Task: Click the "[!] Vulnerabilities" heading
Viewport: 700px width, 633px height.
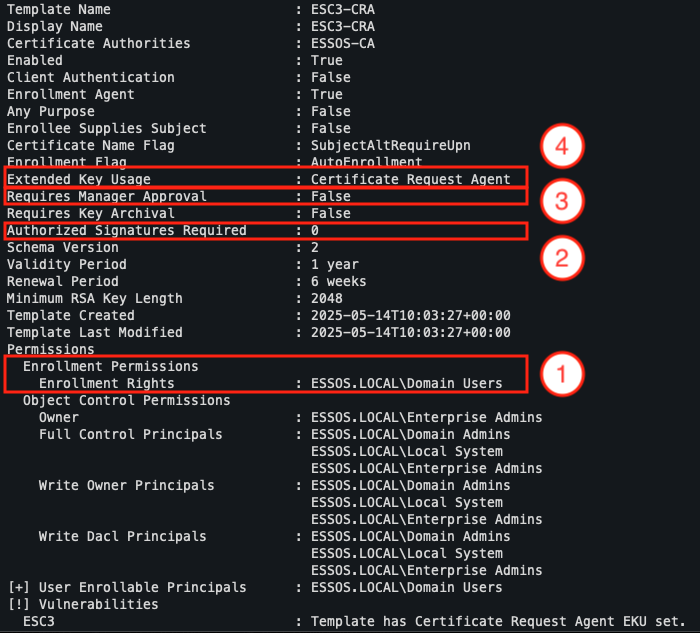Action: coord(83,604)
